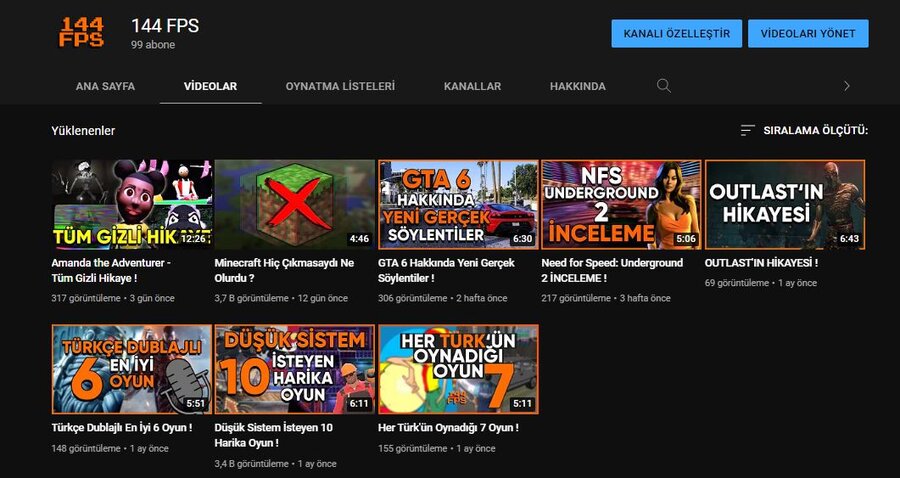Open the Minecraft grass block thumbnail
Viewport: 900px width, 478px height.
click(294, 204)
